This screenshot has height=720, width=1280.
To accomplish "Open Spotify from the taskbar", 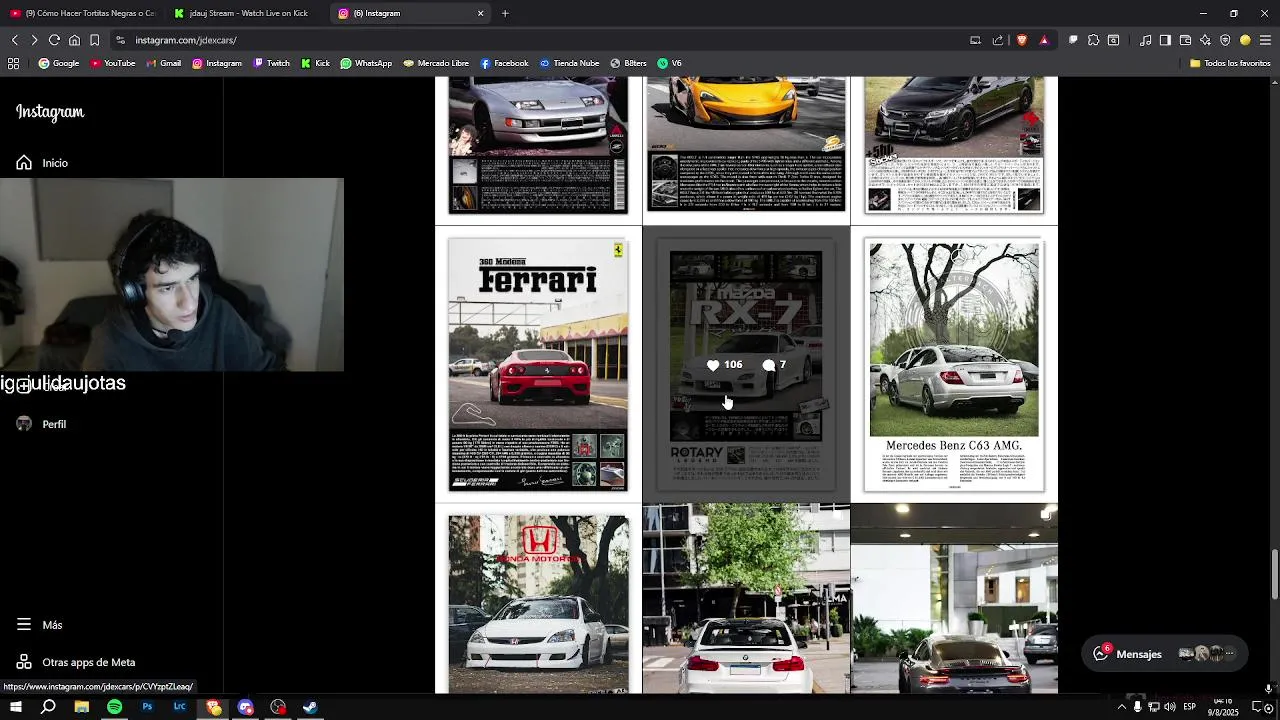I will coord(114,707).
